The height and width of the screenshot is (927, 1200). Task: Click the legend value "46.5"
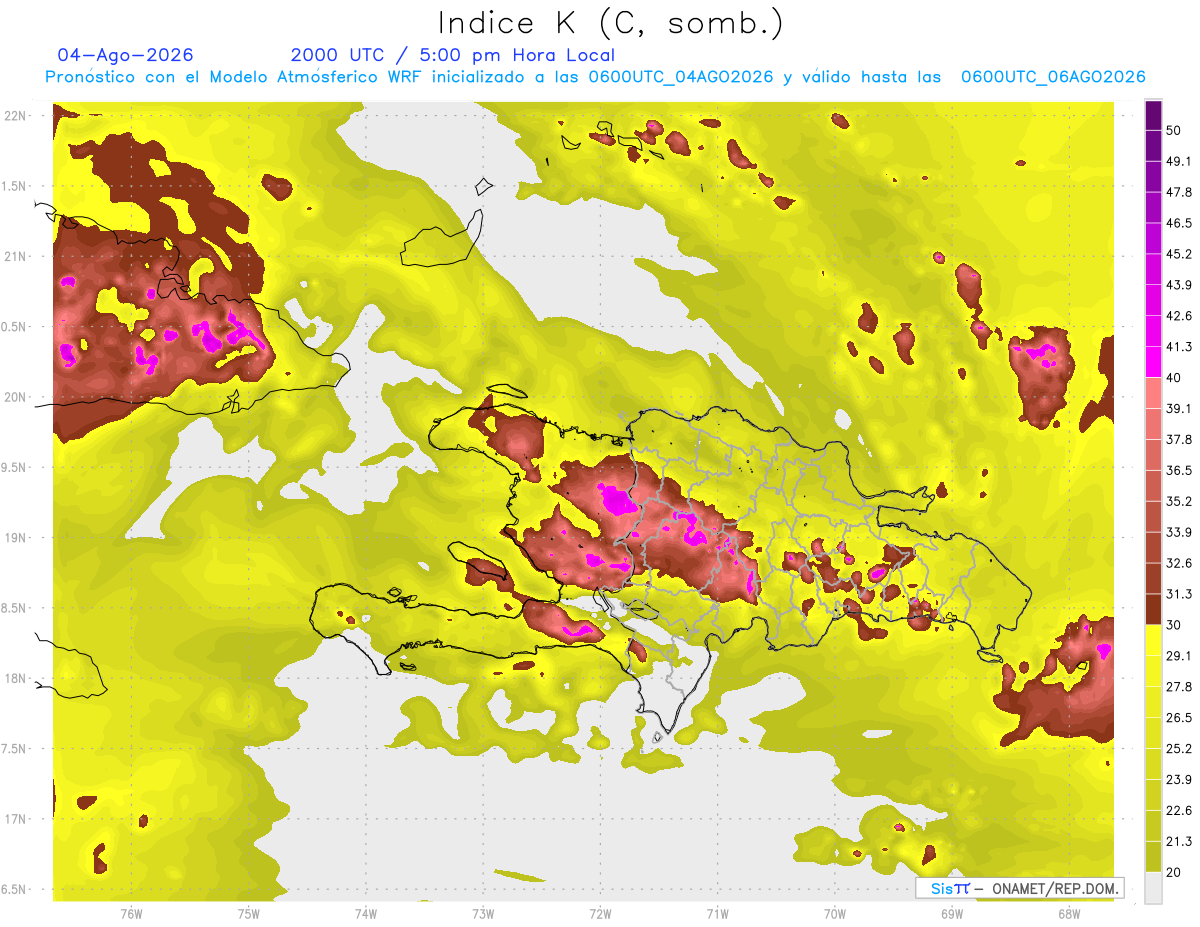[x=1178, y=223]
